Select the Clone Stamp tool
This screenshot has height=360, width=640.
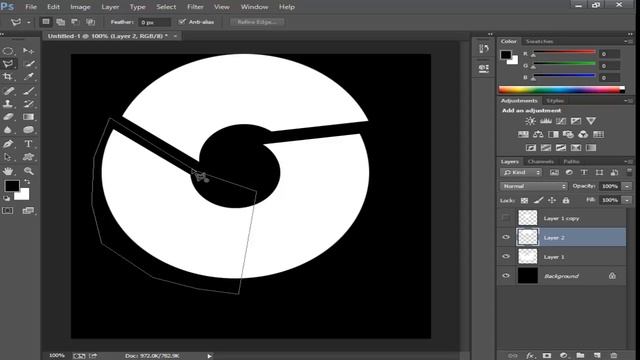click(x=8, y=104)
